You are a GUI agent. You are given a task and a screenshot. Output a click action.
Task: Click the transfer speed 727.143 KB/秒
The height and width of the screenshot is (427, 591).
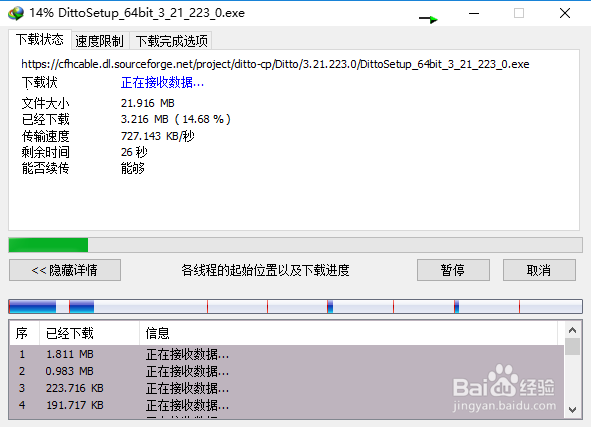coord(158,136)
